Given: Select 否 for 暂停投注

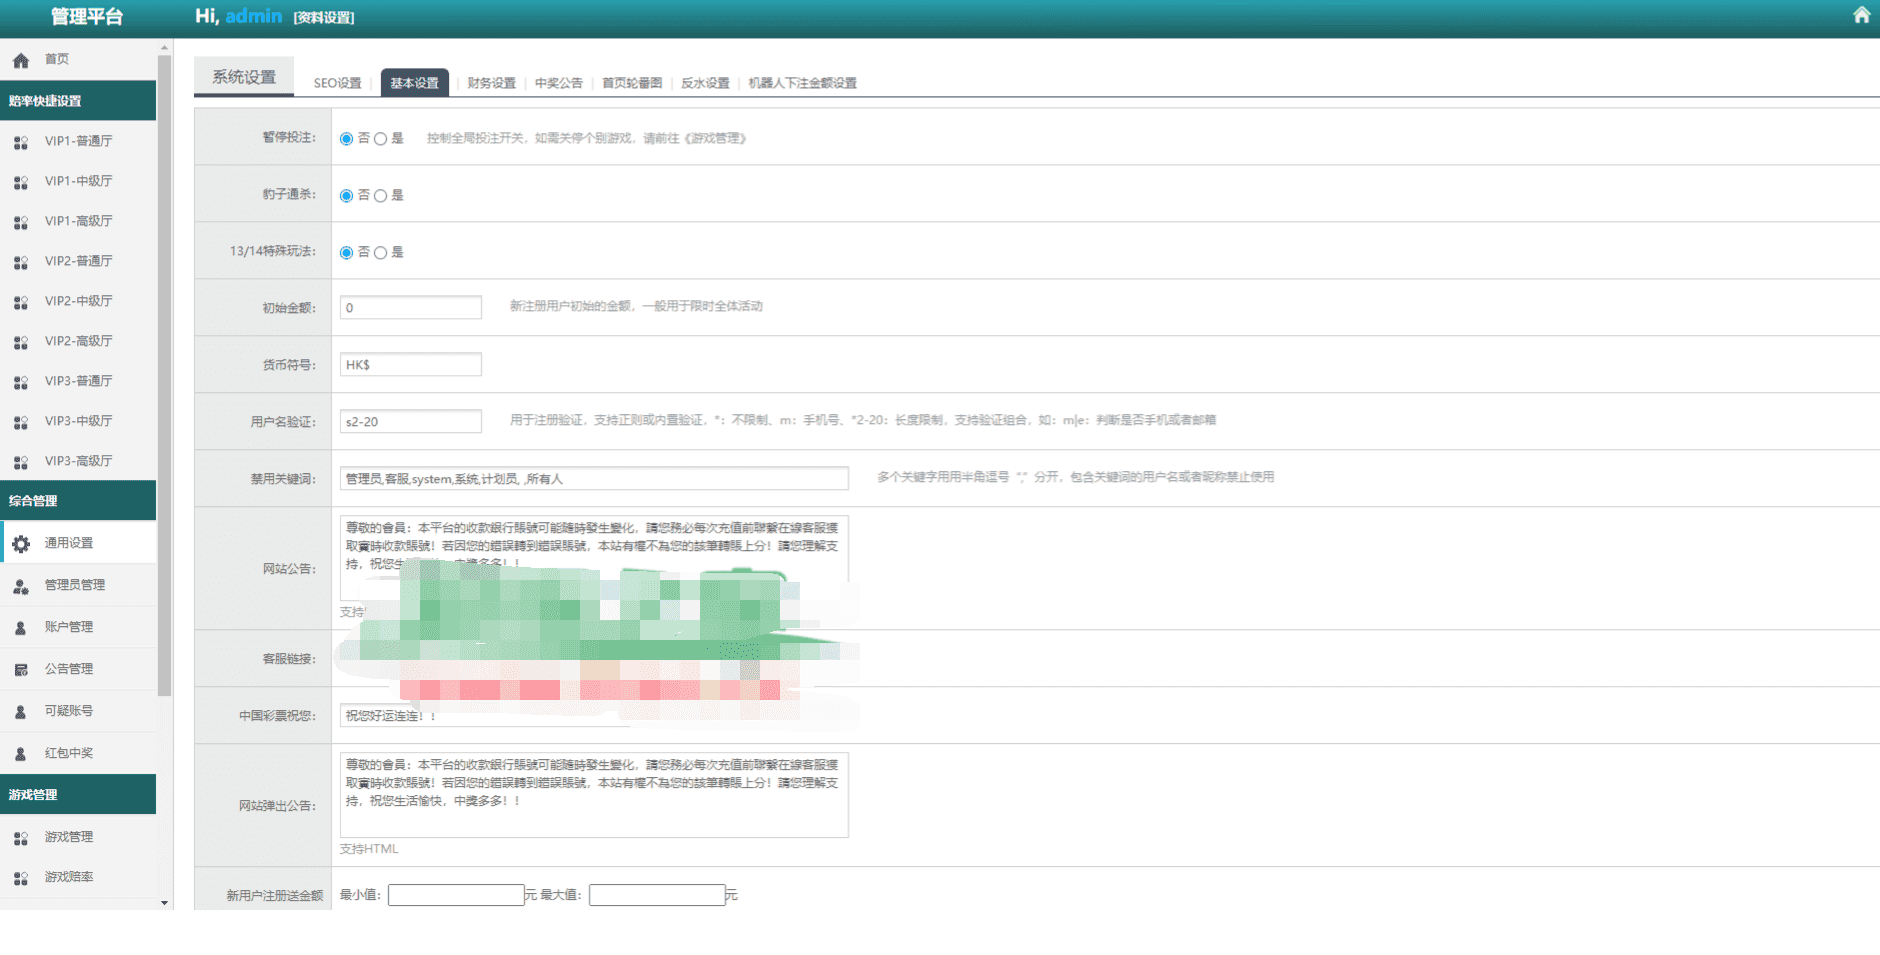Looking at the screenshot, I should [346, 139].
